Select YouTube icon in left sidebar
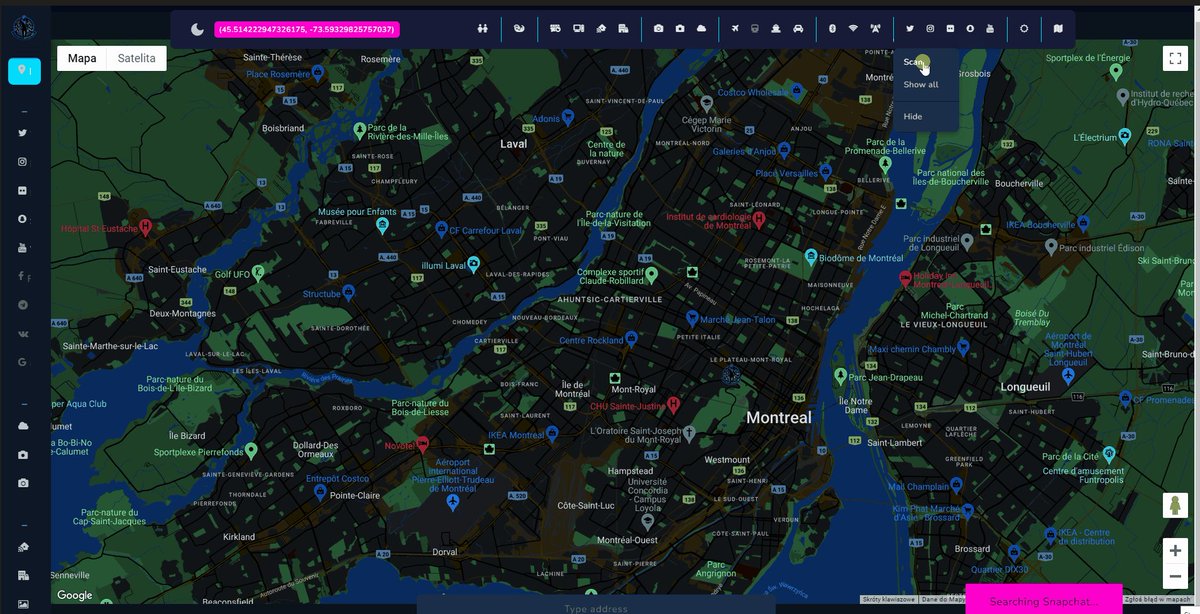1200x614 pixels. pyautogui.click(x=22, y=247)
